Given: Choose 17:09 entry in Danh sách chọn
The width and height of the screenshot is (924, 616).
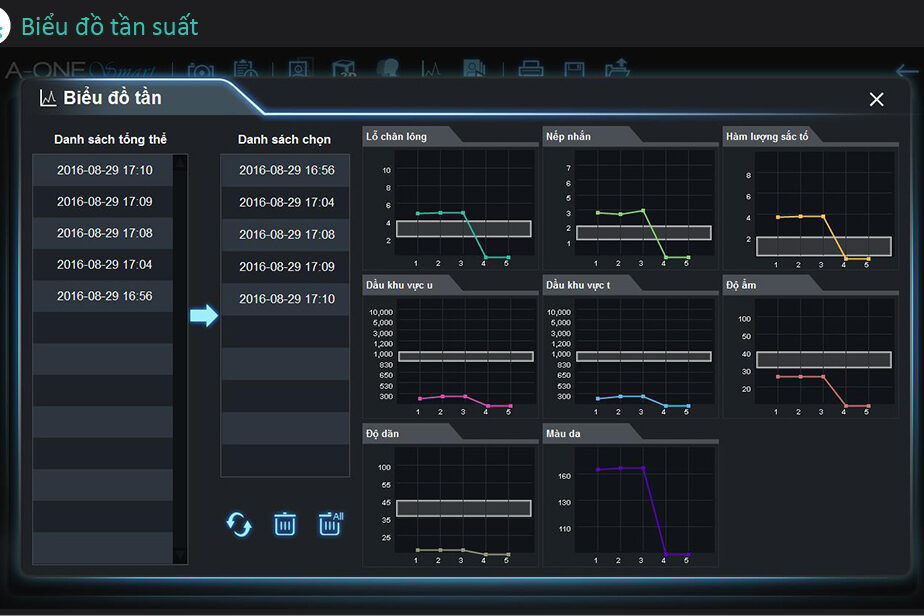Looking at the screenshot, I should (x=286, y=267).
